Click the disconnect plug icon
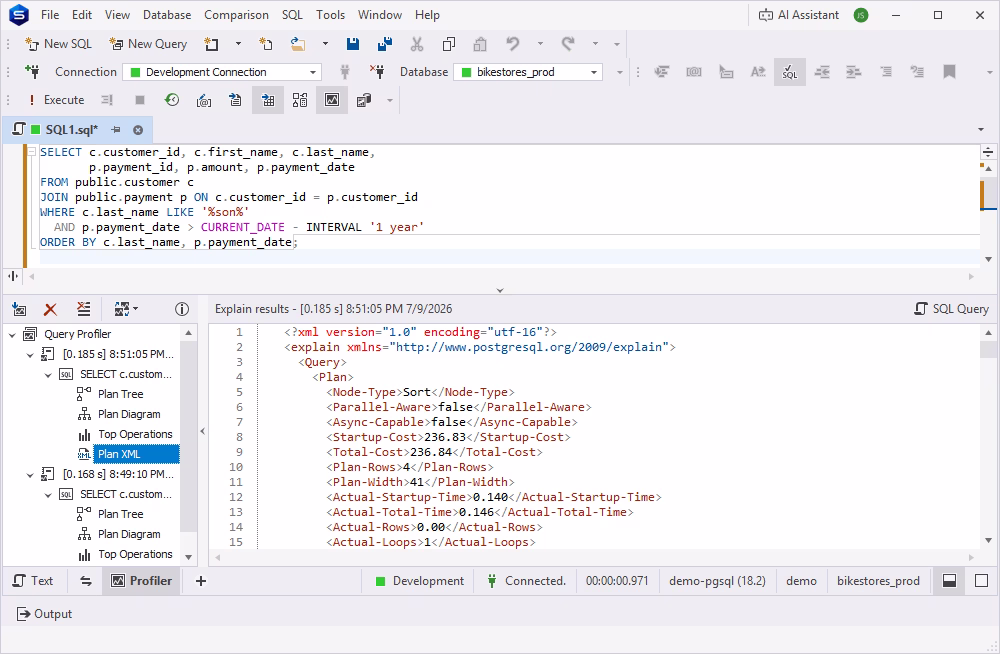The image size is (1000, 654). (x=378, y=71)
